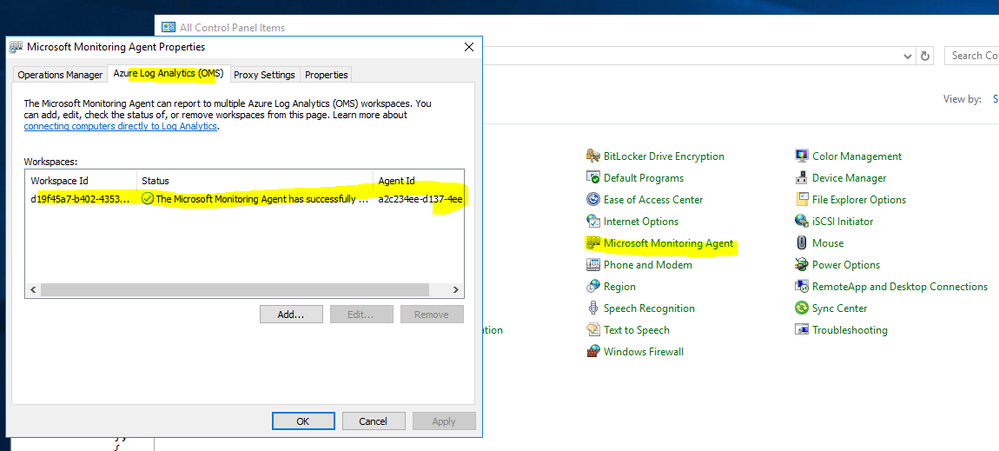Switch to the Properties tab
The height and width of the screenshot is (451, 999).
326,75
